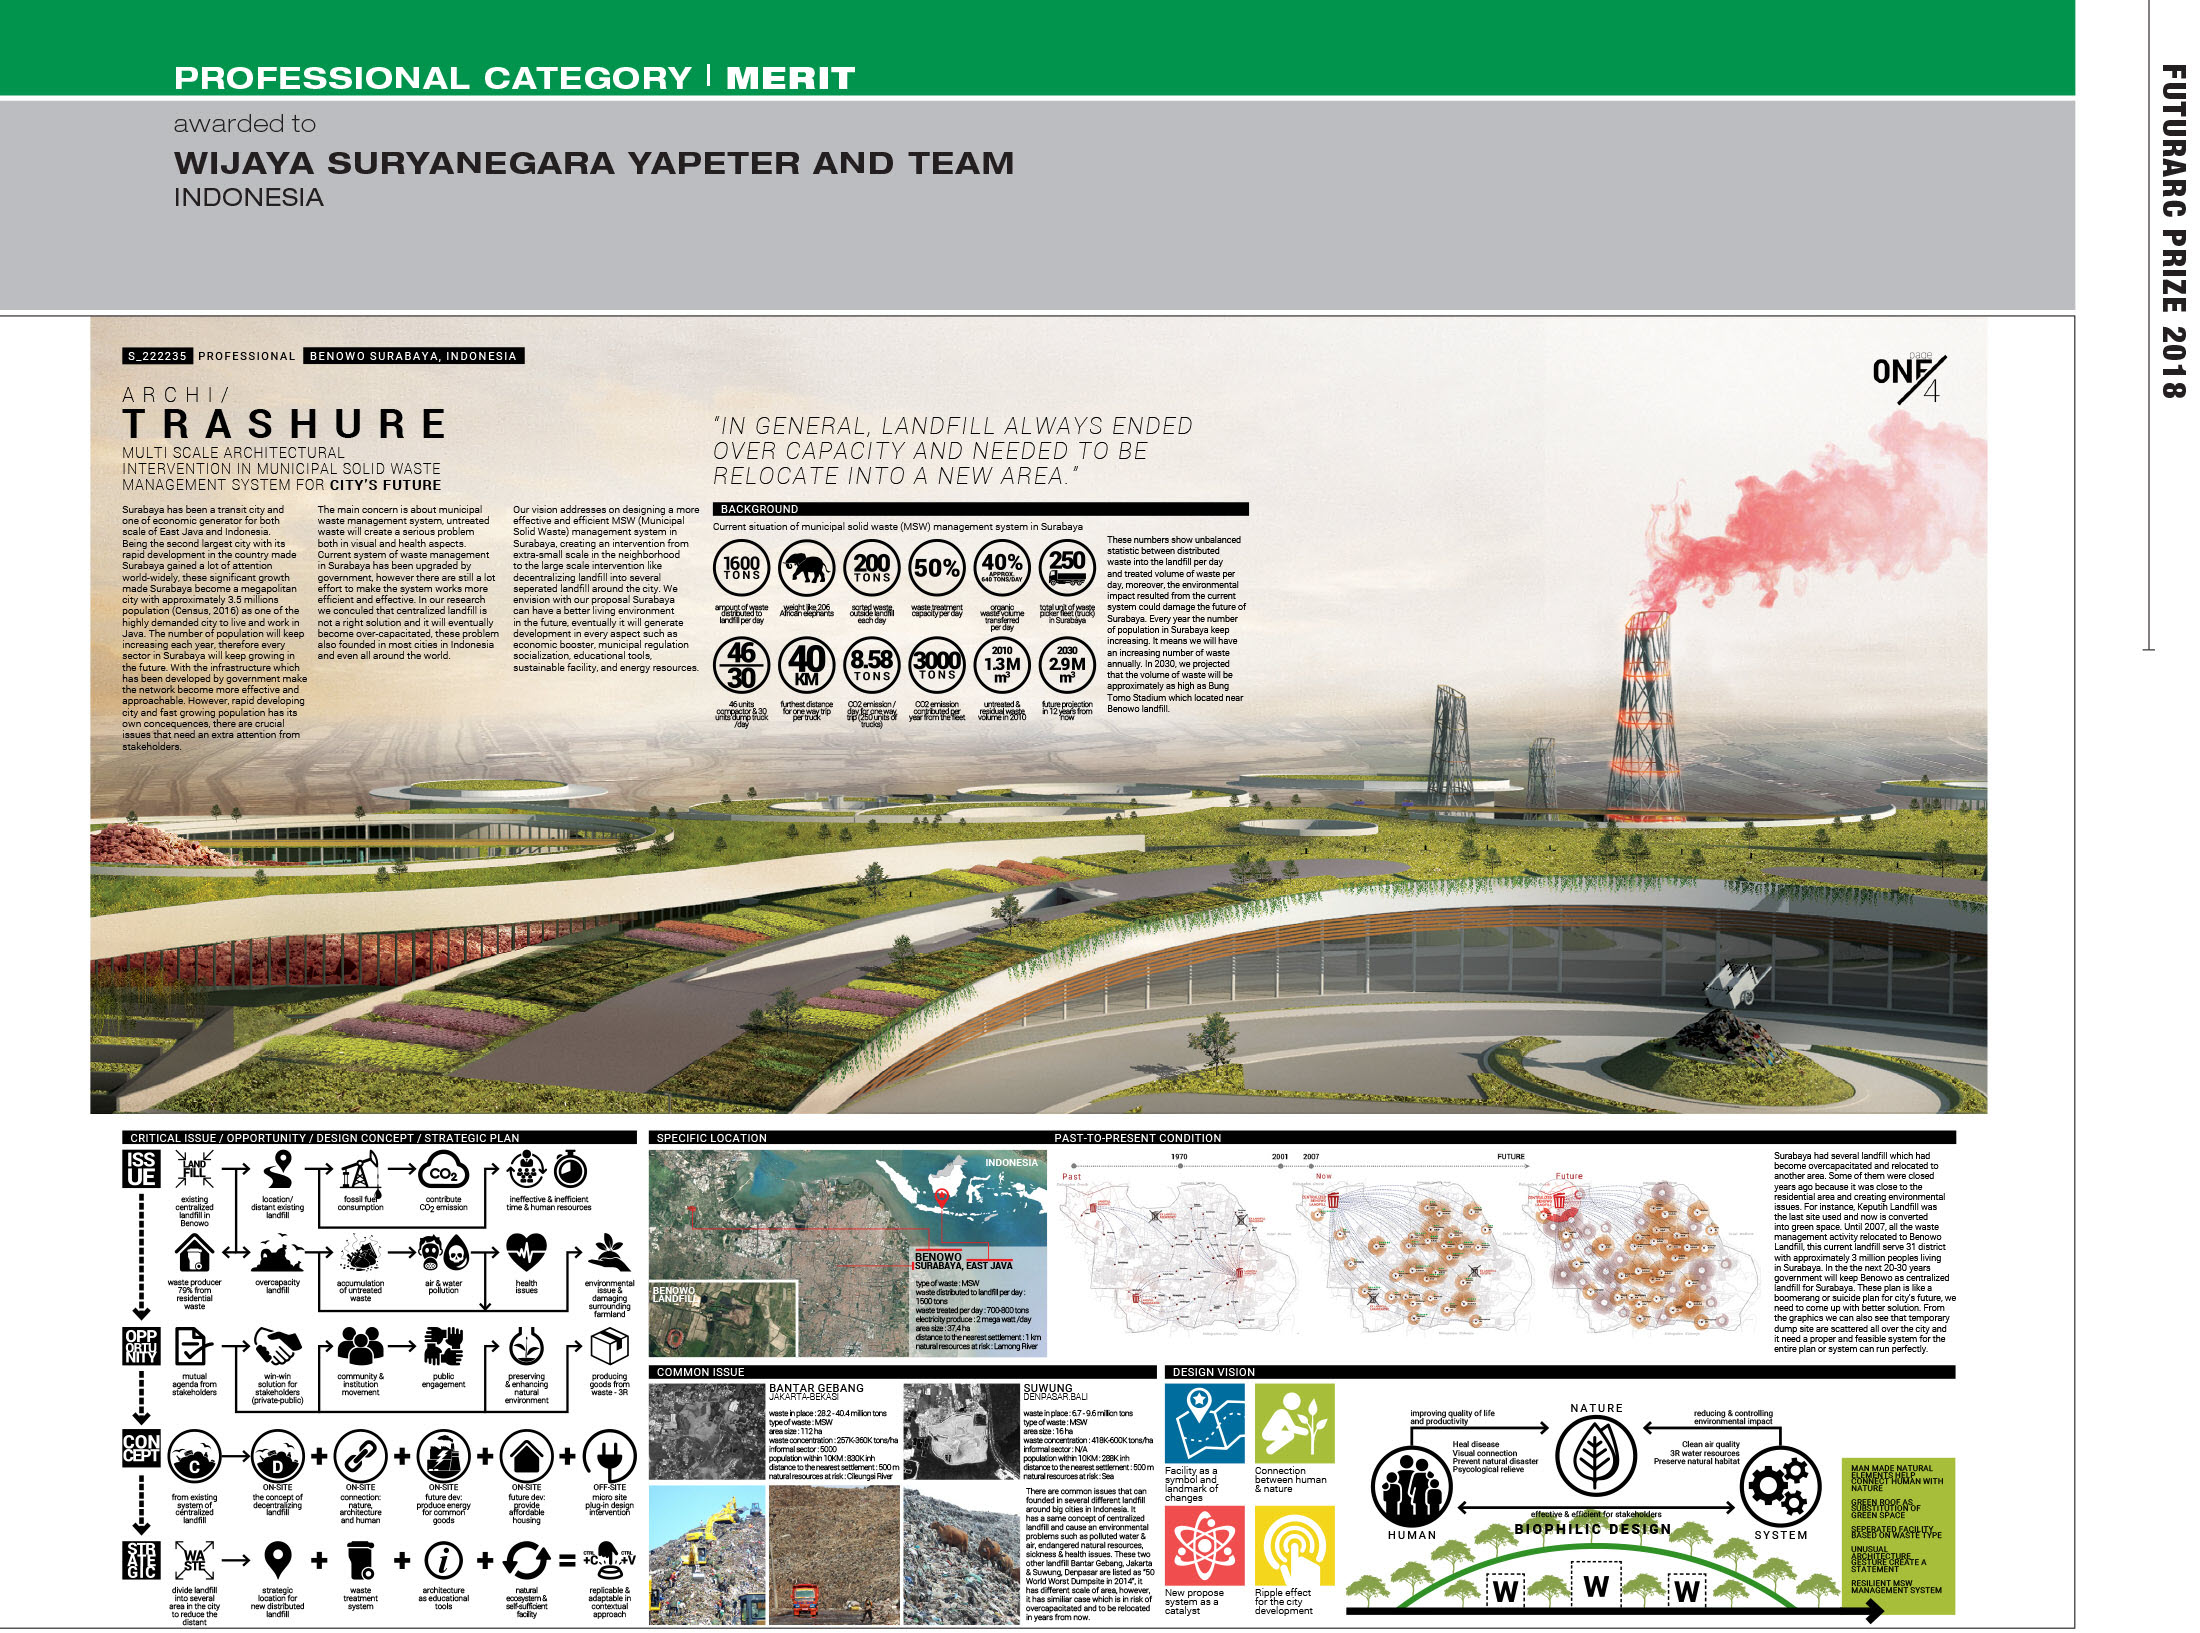The image size is (2200, 1633).
Task: Click the SYSTEM gears circle icon
Action: point(1780,1486)
